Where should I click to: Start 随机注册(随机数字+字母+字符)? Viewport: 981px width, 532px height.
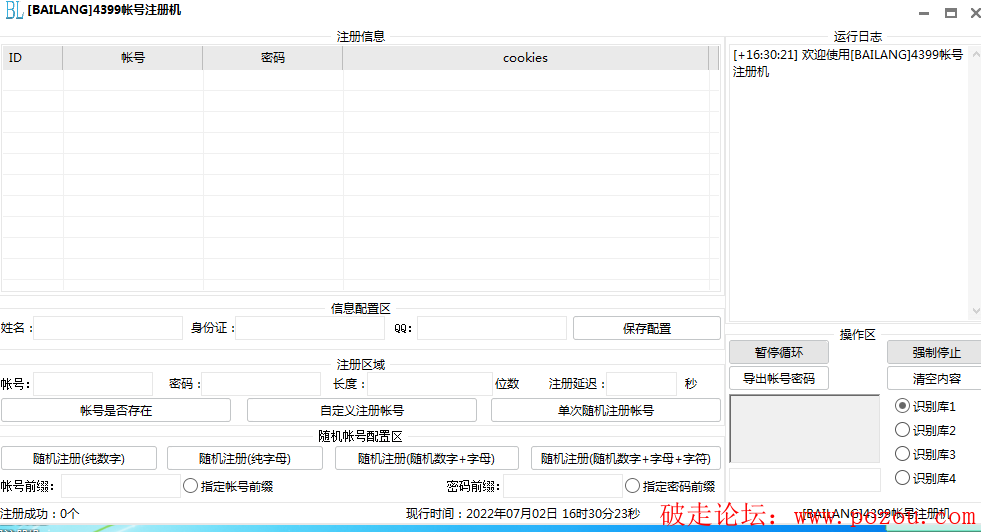pyautogui.click(x=626, y=458)
